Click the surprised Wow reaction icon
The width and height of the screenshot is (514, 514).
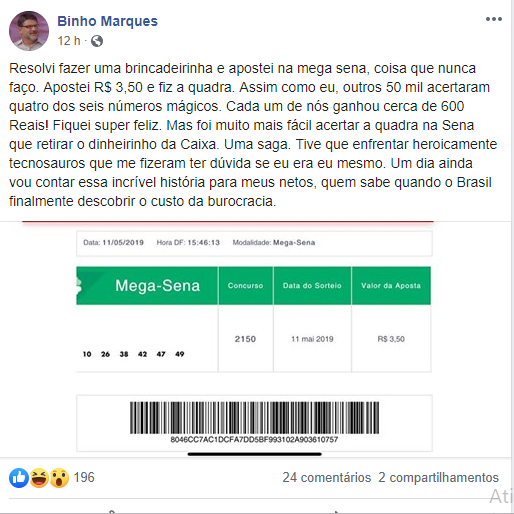(x=59, y=478)
